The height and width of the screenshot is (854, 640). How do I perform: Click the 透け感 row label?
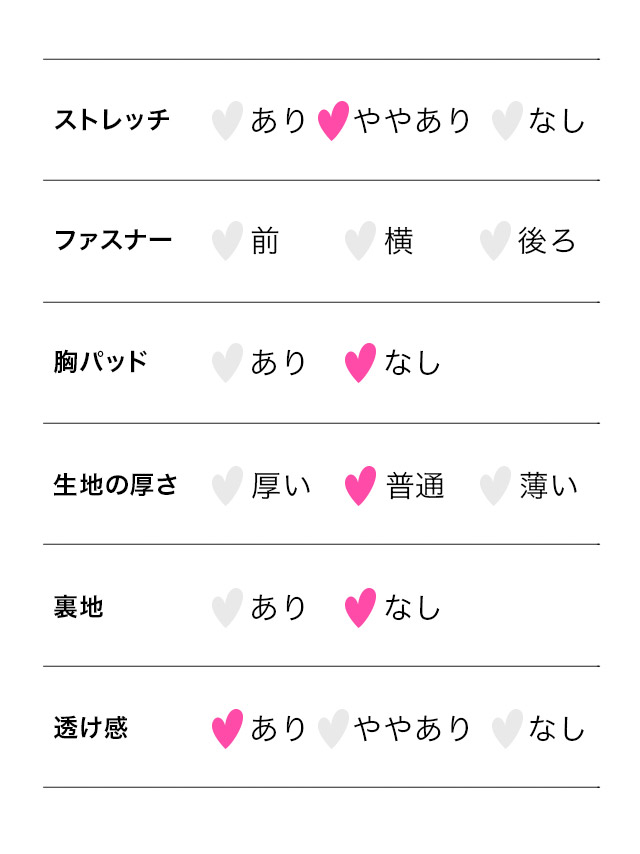pos(91,729)
